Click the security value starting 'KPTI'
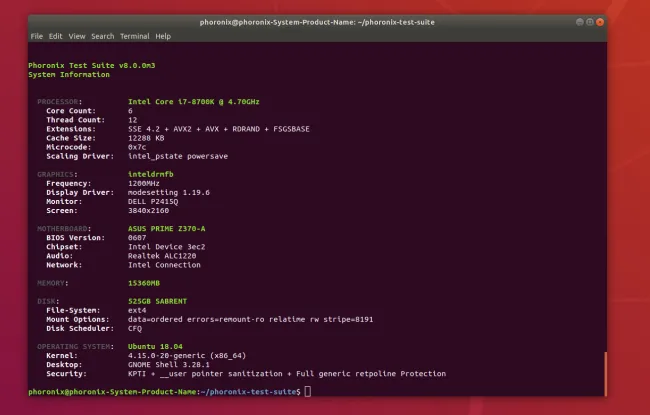The height and width of the screenshot is (415, 650). click(x=287, y=374)
